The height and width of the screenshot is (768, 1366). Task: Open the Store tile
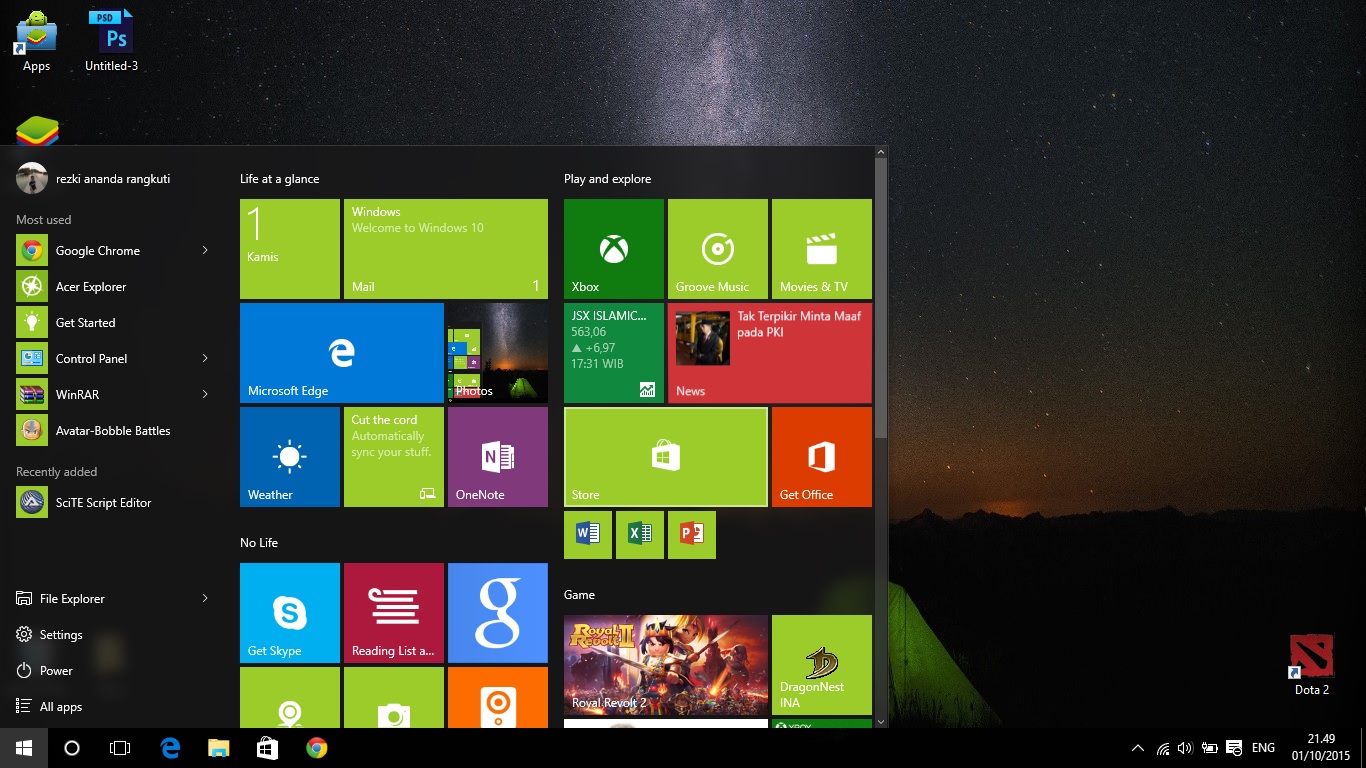coord(665,456)
